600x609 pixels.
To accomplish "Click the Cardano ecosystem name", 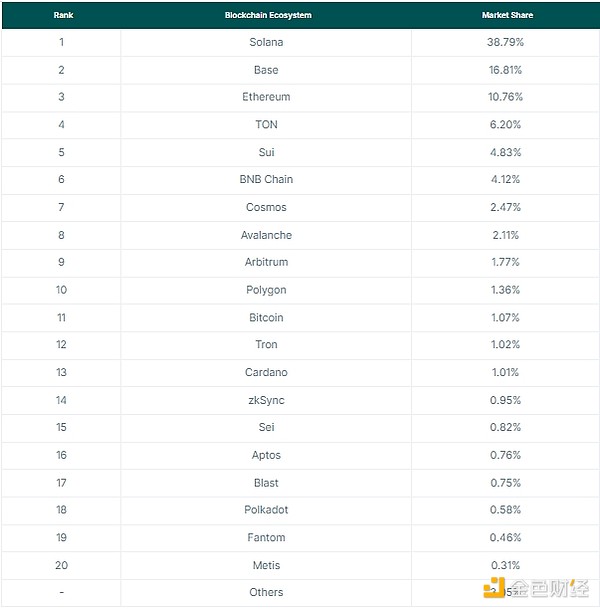I will click(266, 372).
